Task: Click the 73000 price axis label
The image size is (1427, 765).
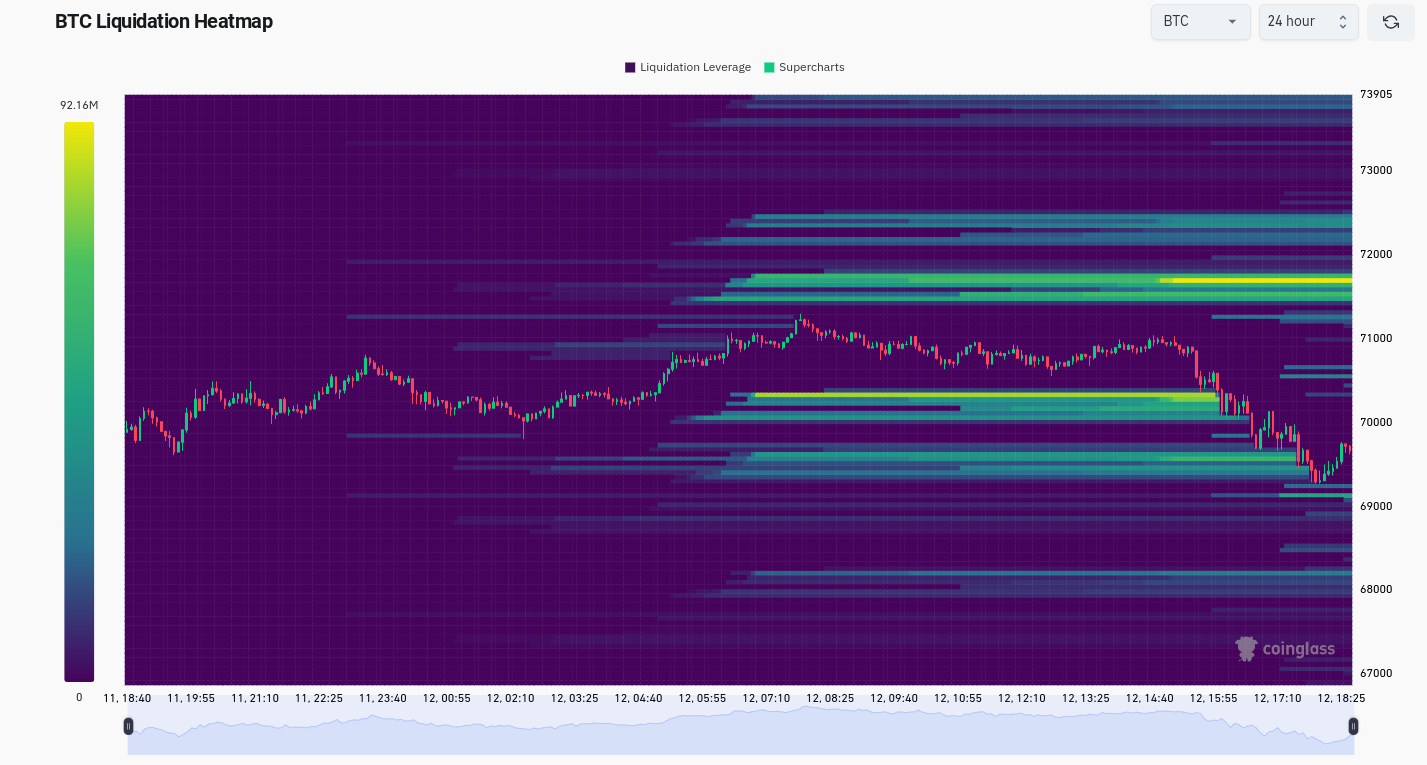Action: [1376, 170]
